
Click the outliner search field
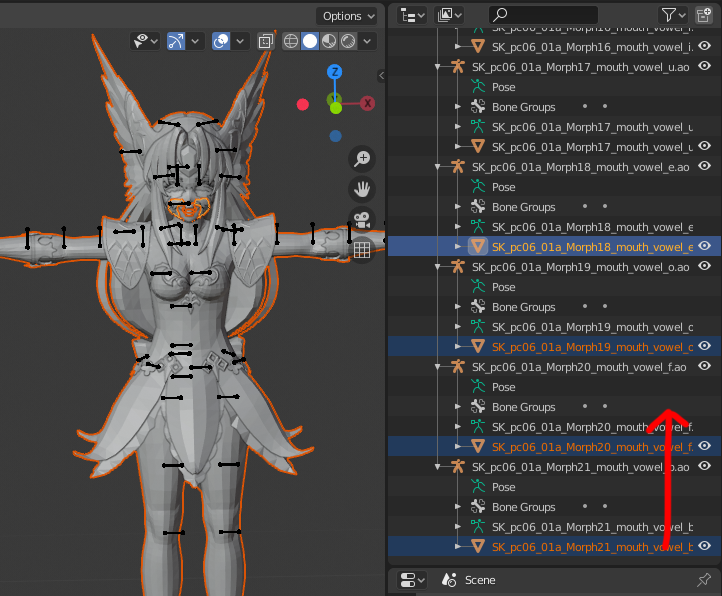543,16
